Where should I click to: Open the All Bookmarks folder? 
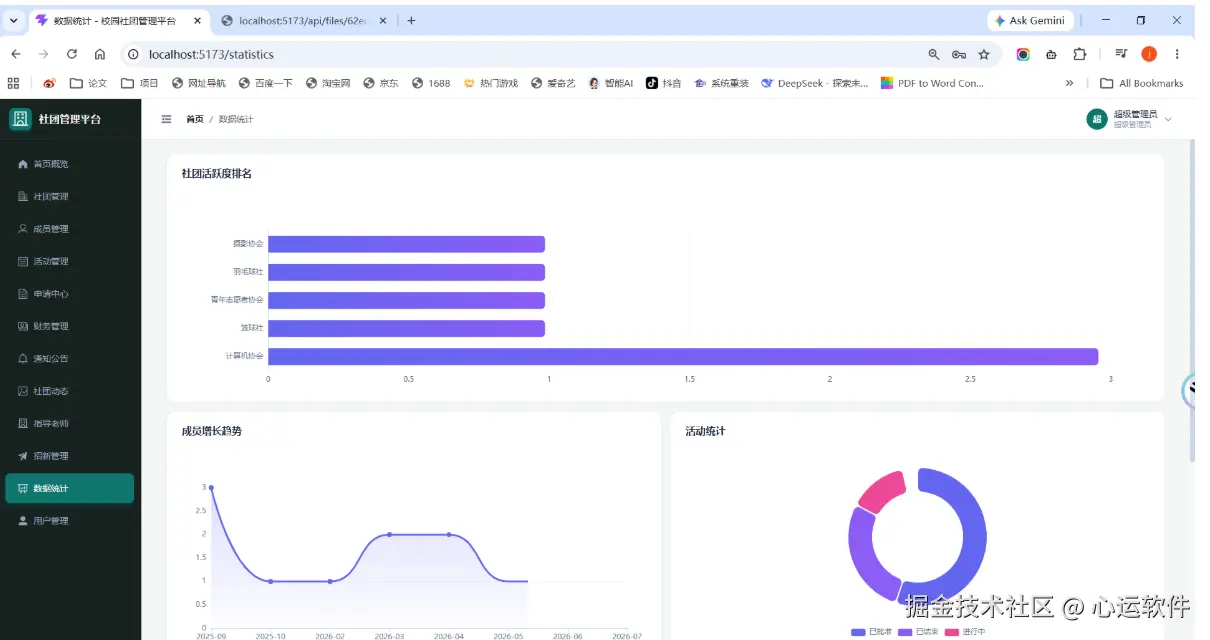click(x=1142, y=83)
